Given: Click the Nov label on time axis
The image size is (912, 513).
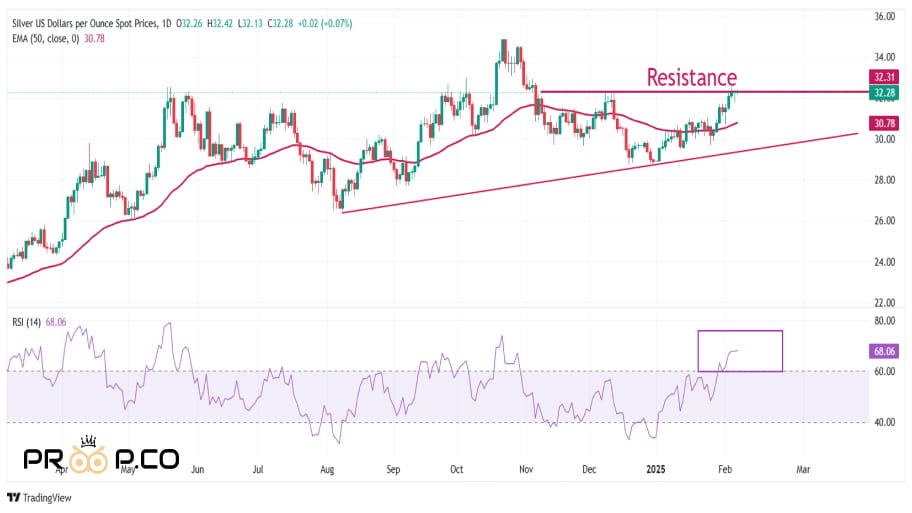Looking at the screenshot, I should pyautogui.click(x=526, y=469).
